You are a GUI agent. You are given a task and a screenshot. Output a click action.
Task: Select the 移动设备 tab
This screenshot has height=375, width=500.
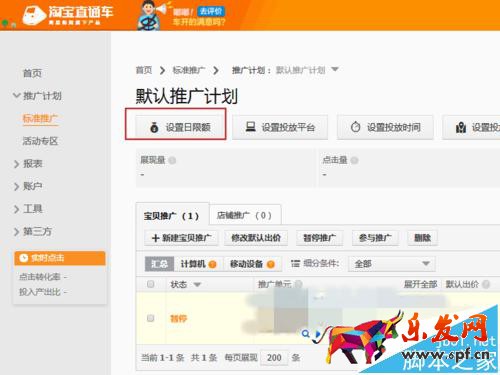pos(252,264)
